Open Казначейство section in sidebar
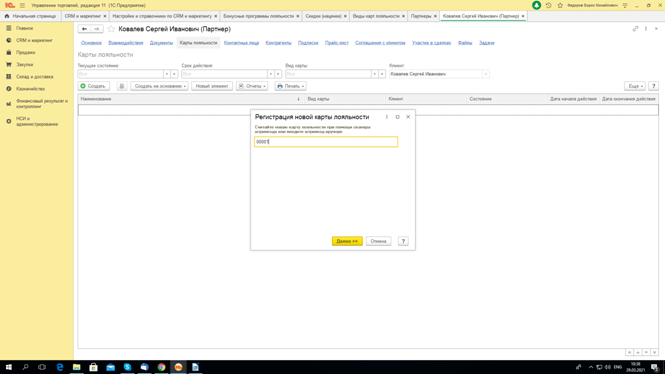 click(x=30, y=89)
